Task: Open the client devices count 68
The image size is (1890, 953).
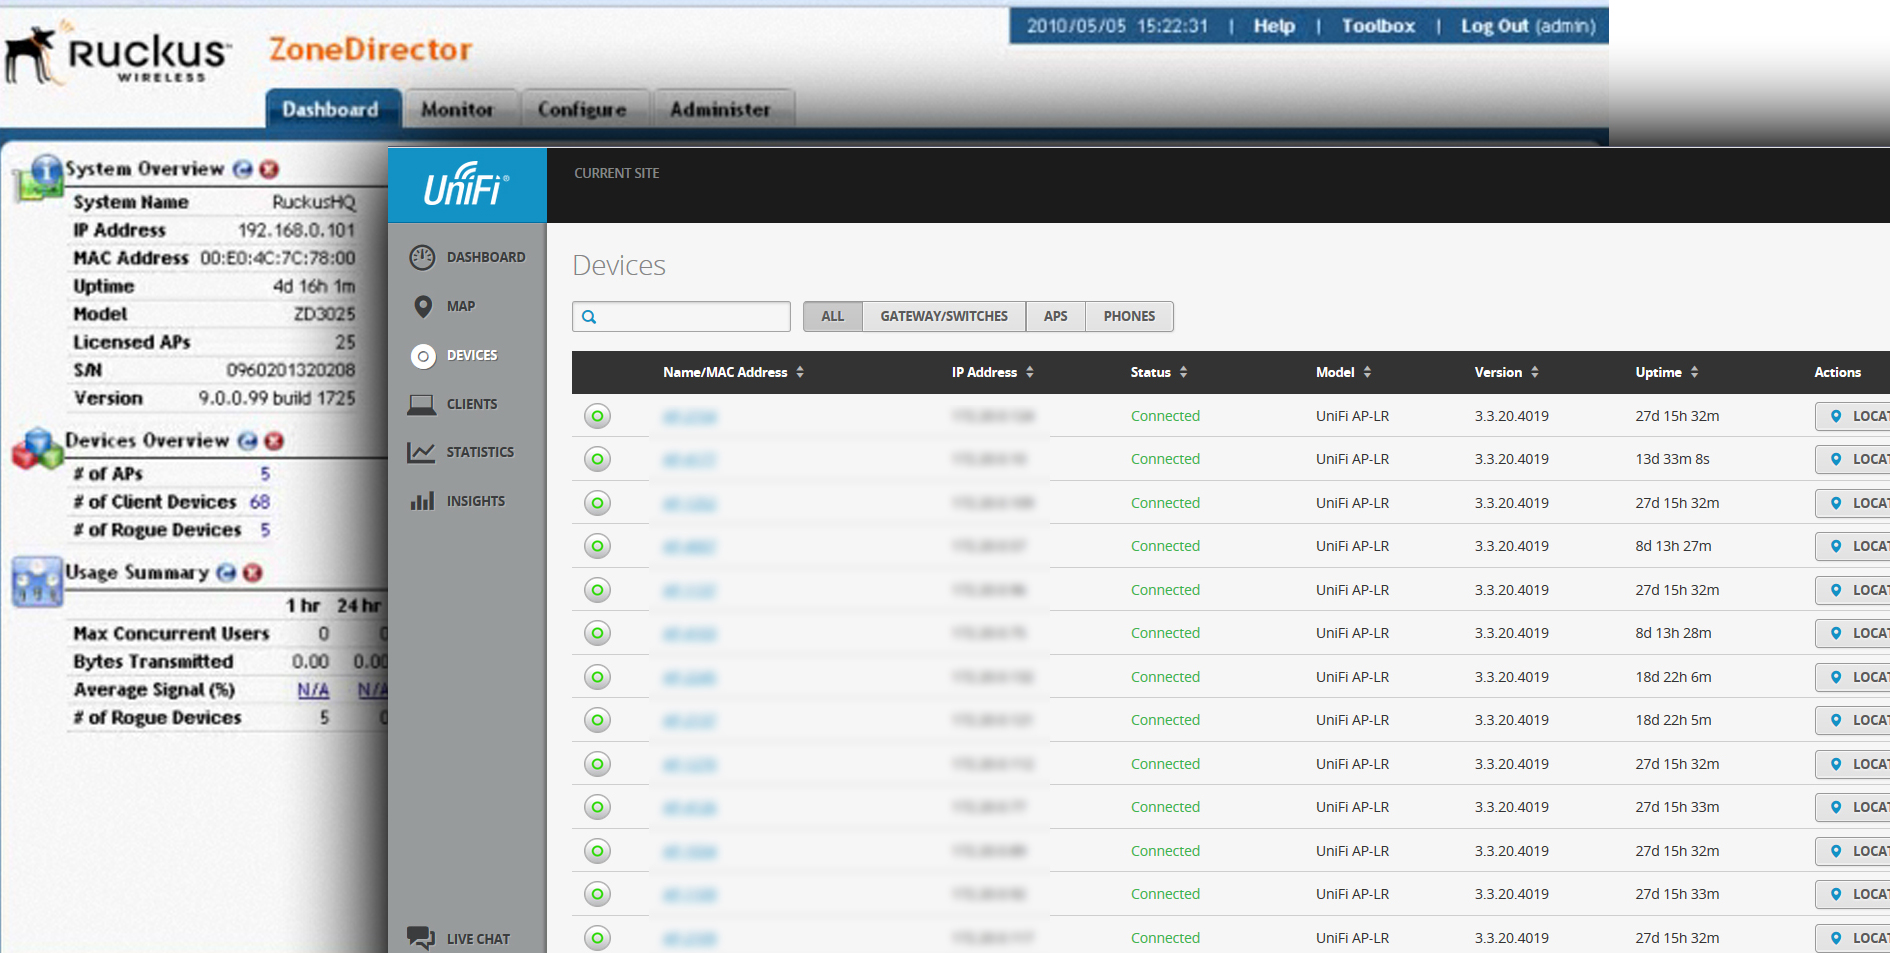Action: point(260,502)
